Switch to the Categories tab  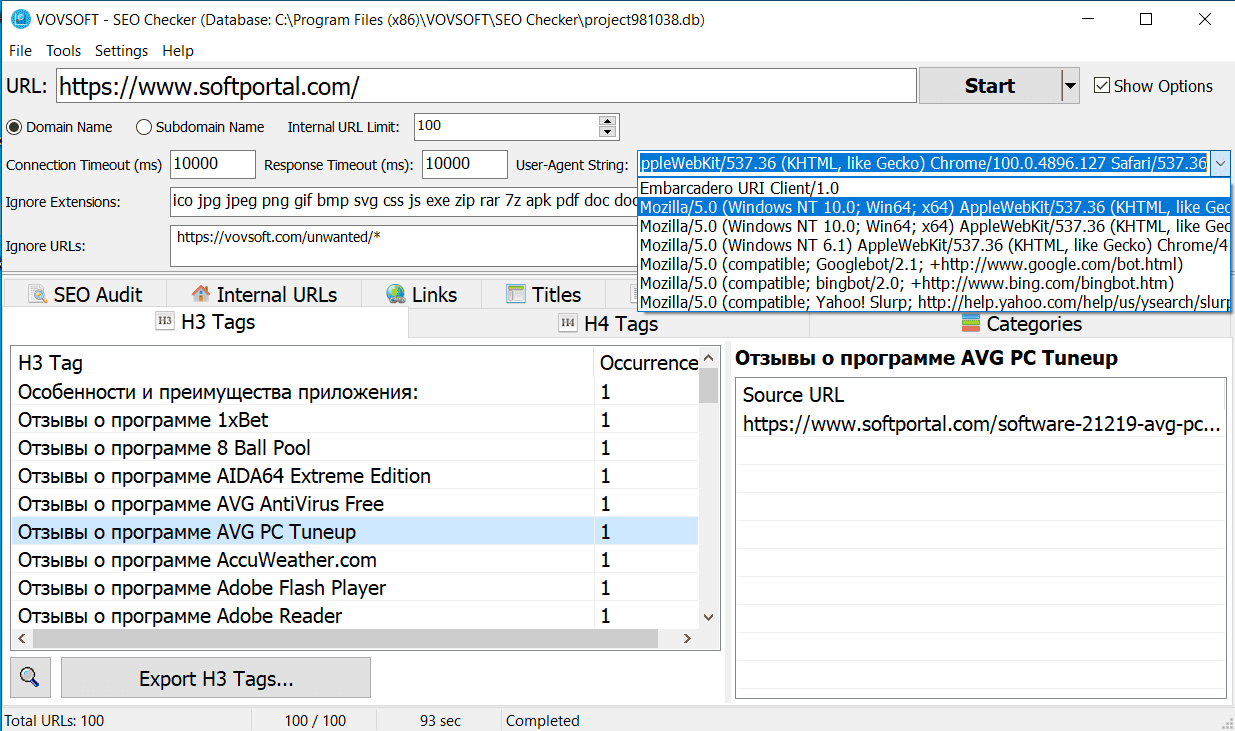(x=1021, y=323)
